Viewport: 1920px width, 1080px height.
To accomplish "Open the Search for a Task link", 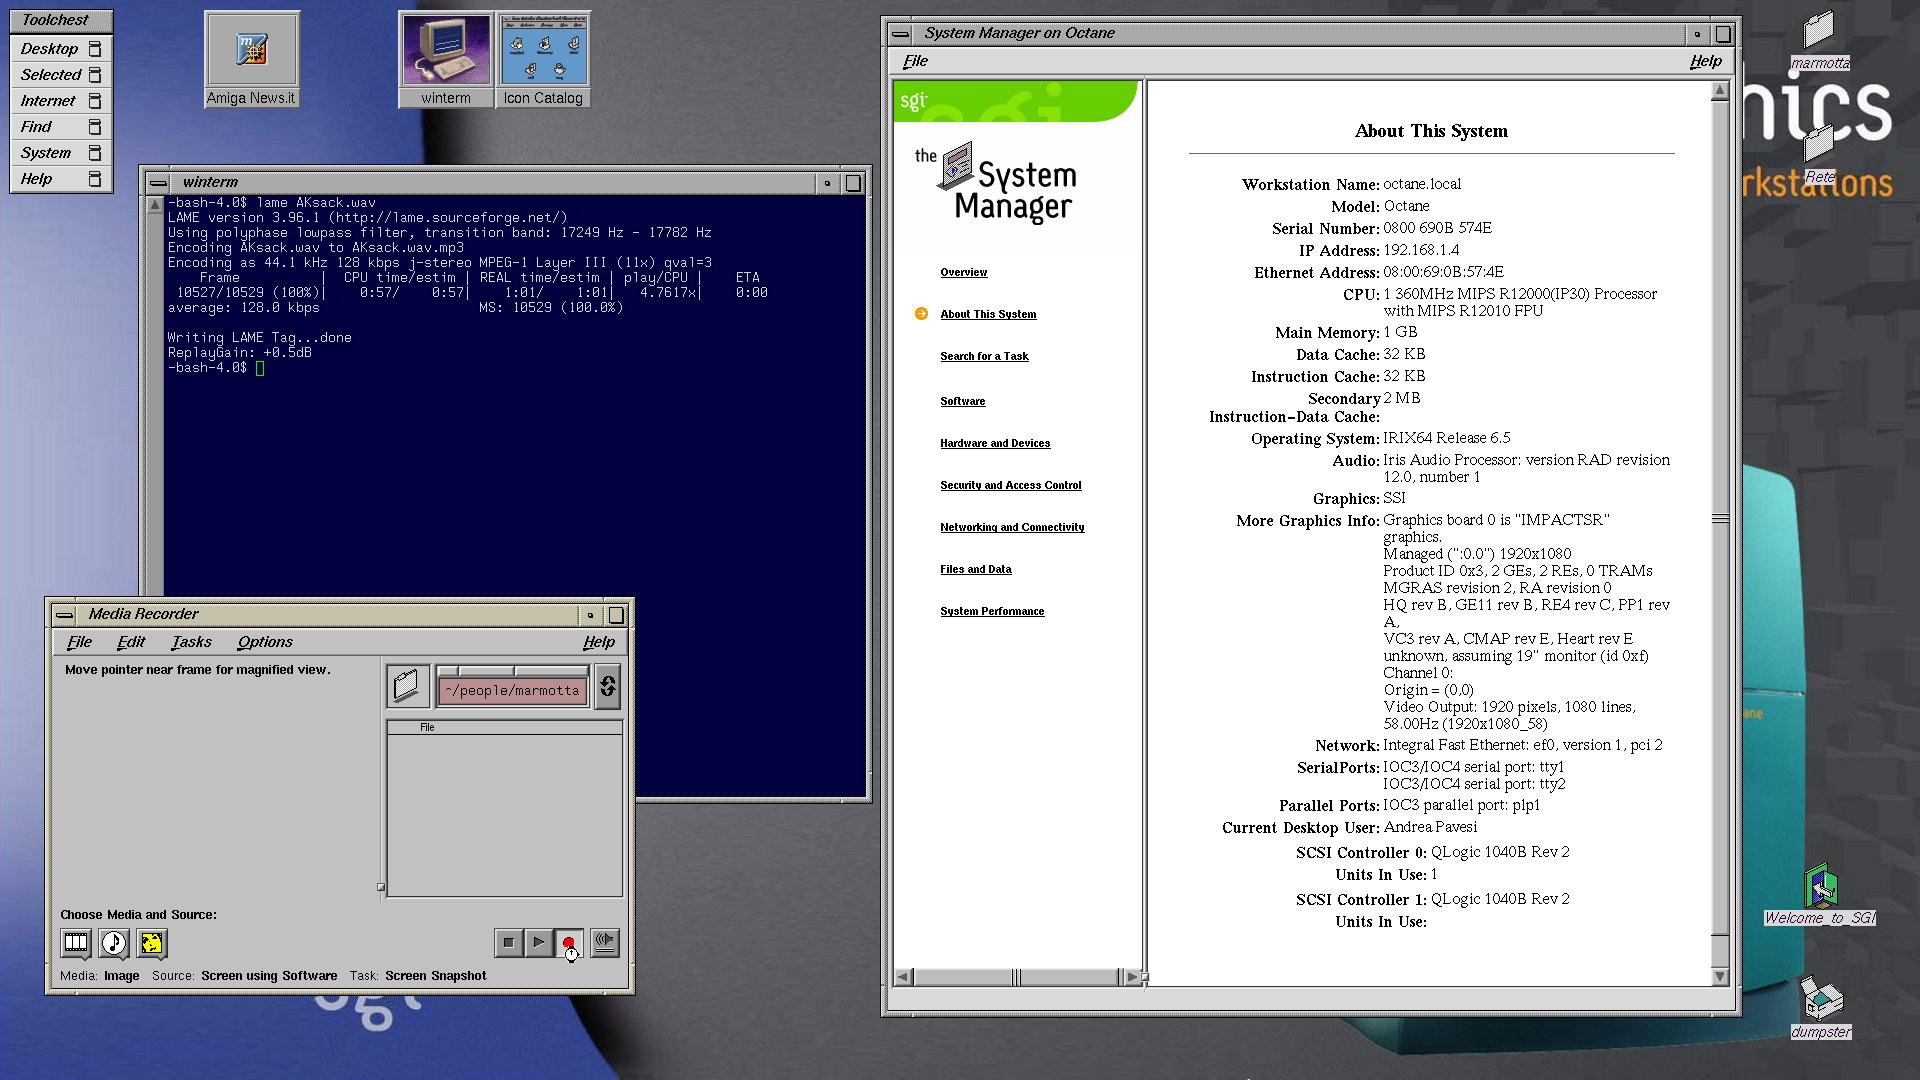I will click(x=984, y=356).
